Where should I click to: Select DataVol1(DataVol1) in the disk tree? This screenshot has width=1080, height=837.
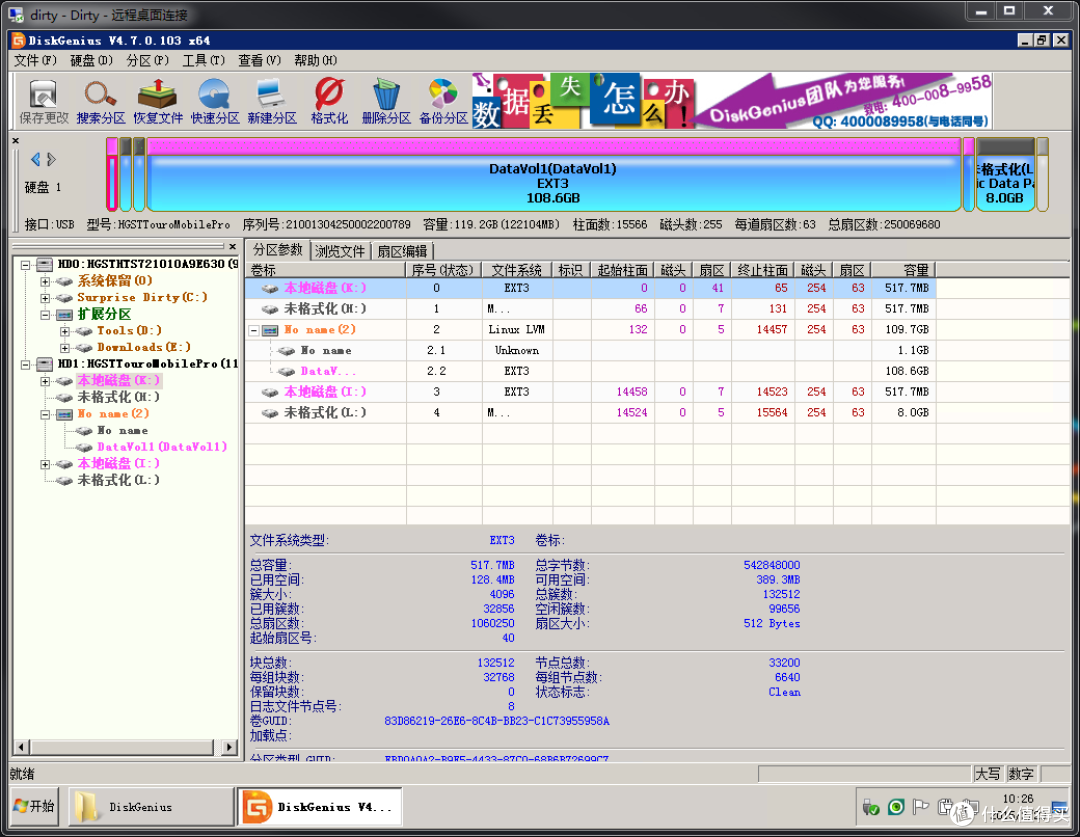click(162, 447)
